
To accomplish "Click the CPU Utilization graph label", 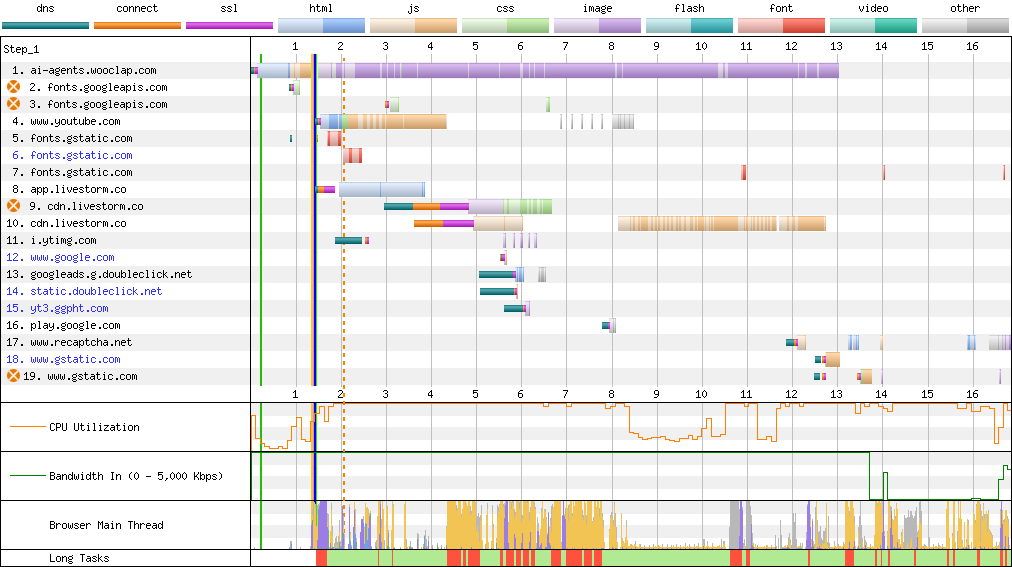I will 94,427.
